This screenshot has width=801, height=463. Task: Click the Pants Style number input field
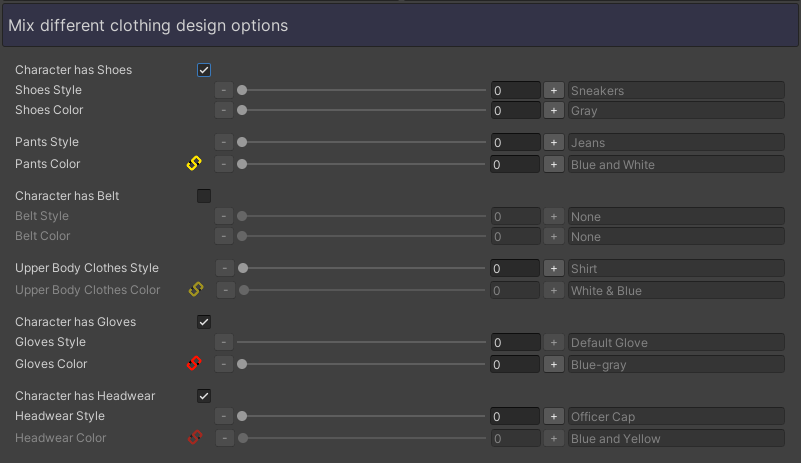coord(515,142)
